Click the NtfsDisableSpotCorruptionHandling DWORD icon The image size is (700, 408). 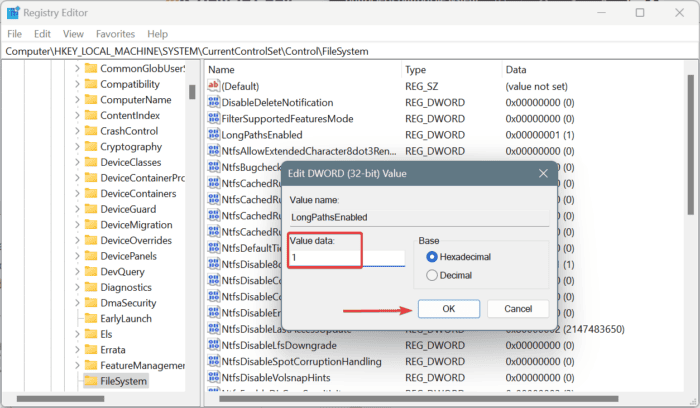214,361
